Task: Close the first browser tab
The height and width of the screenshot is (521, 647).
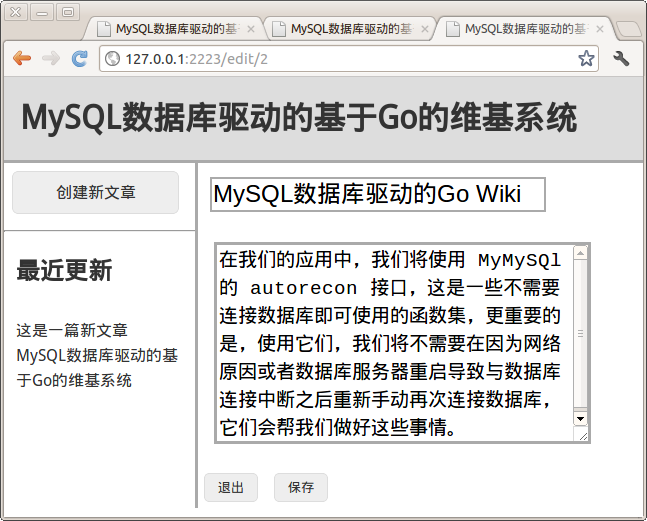Action: [251, 30]
